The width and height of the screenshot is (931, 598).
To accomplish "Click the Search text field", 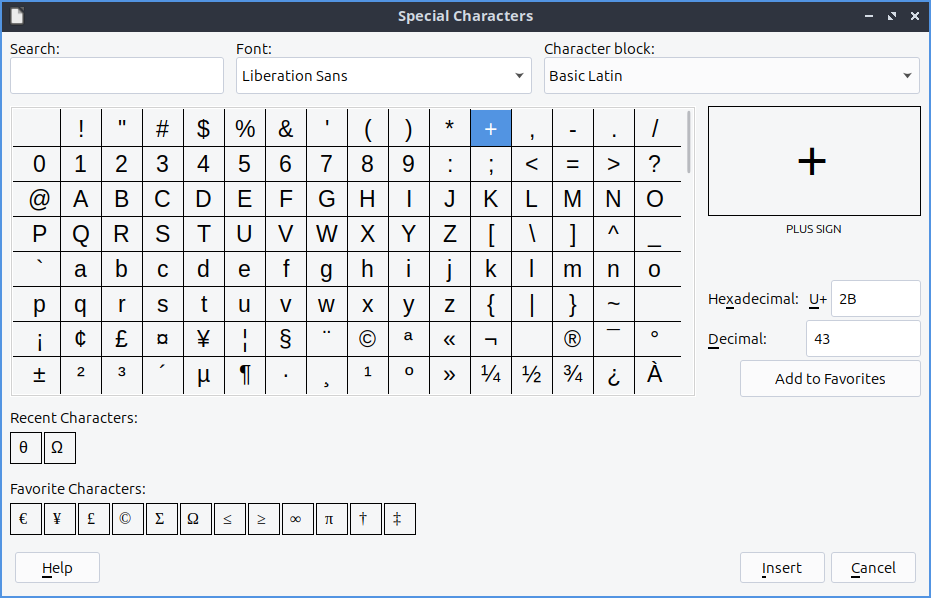I will (117, 76).
